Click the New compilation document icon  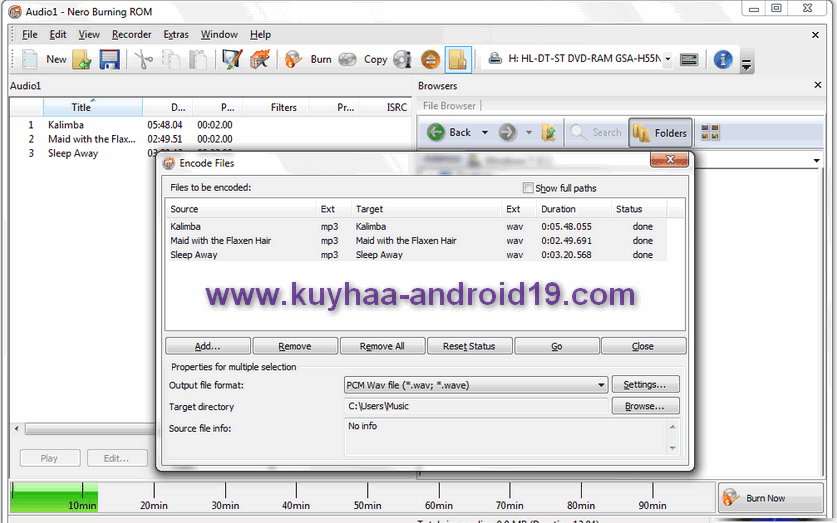30,59
